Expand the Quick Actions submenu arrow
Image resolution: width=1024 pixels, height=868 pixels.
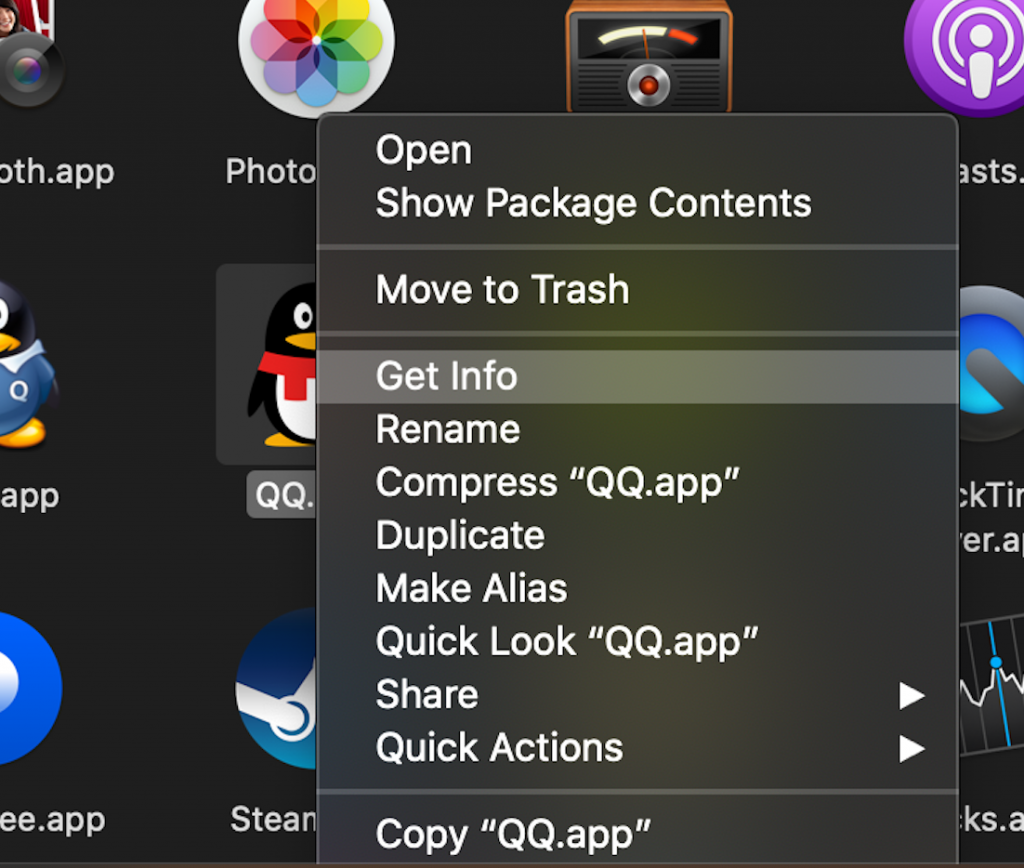coord(911,748)
